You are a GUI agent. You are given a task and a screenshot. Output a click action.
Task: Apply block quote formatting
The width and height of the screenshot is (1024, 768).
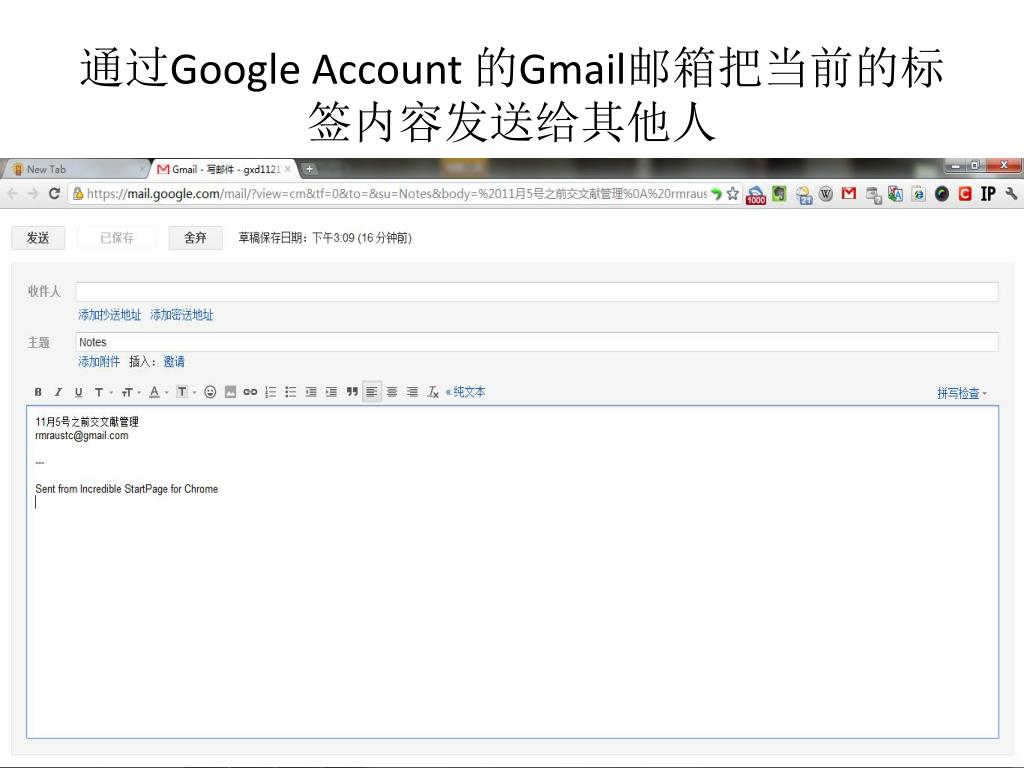coord(352,392)
